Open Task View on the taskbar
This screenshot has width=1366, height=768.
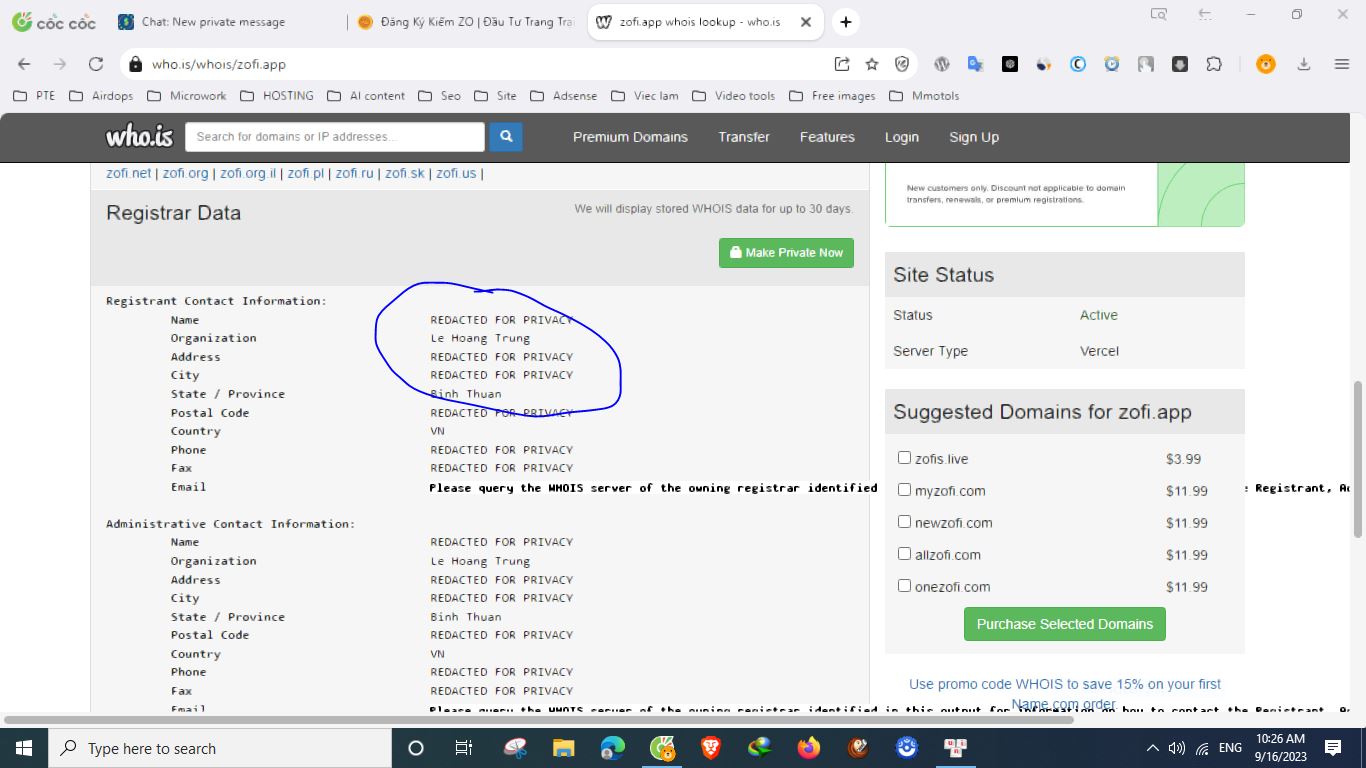[x=464, y=748]
